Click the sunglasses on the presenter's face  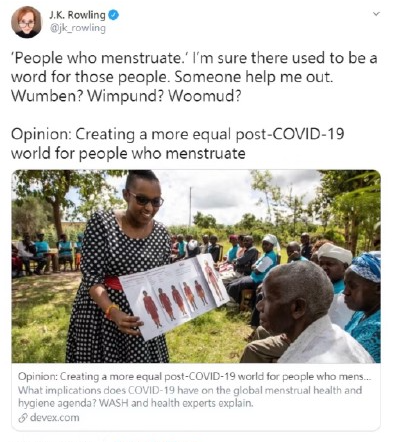tap(146, 199)
